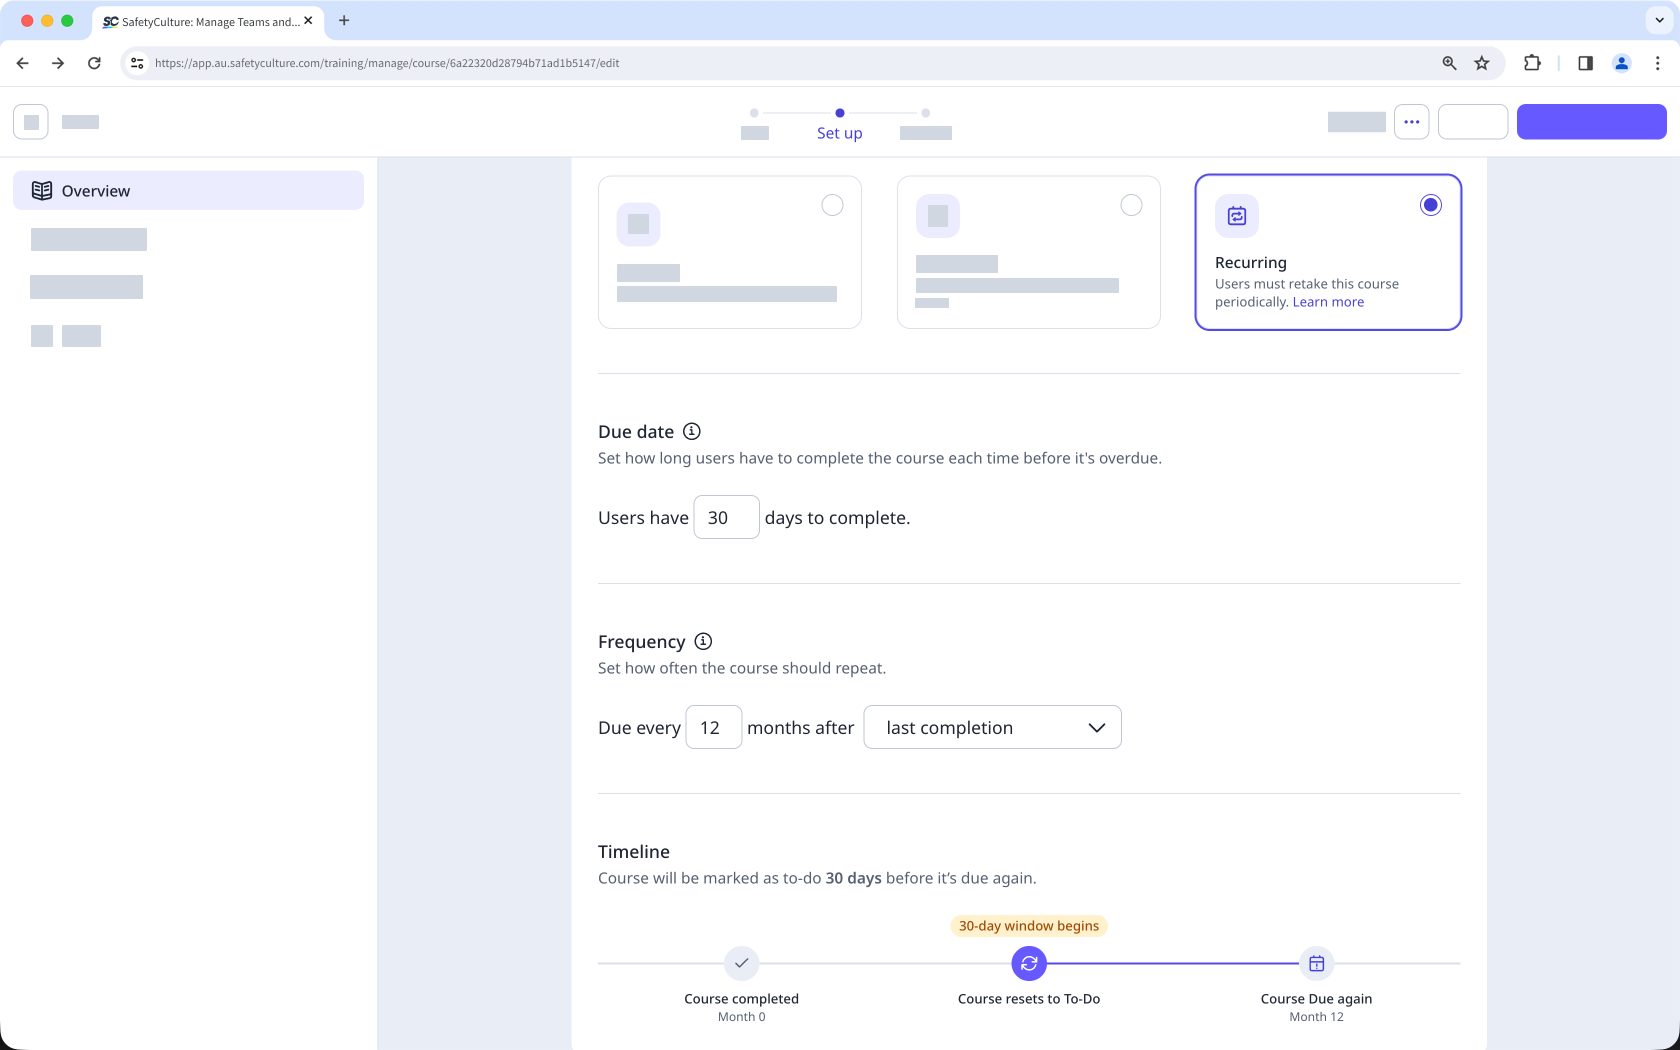Open the browser profile avatar
The image size is (1680, 1050).
click(1622, 63)
